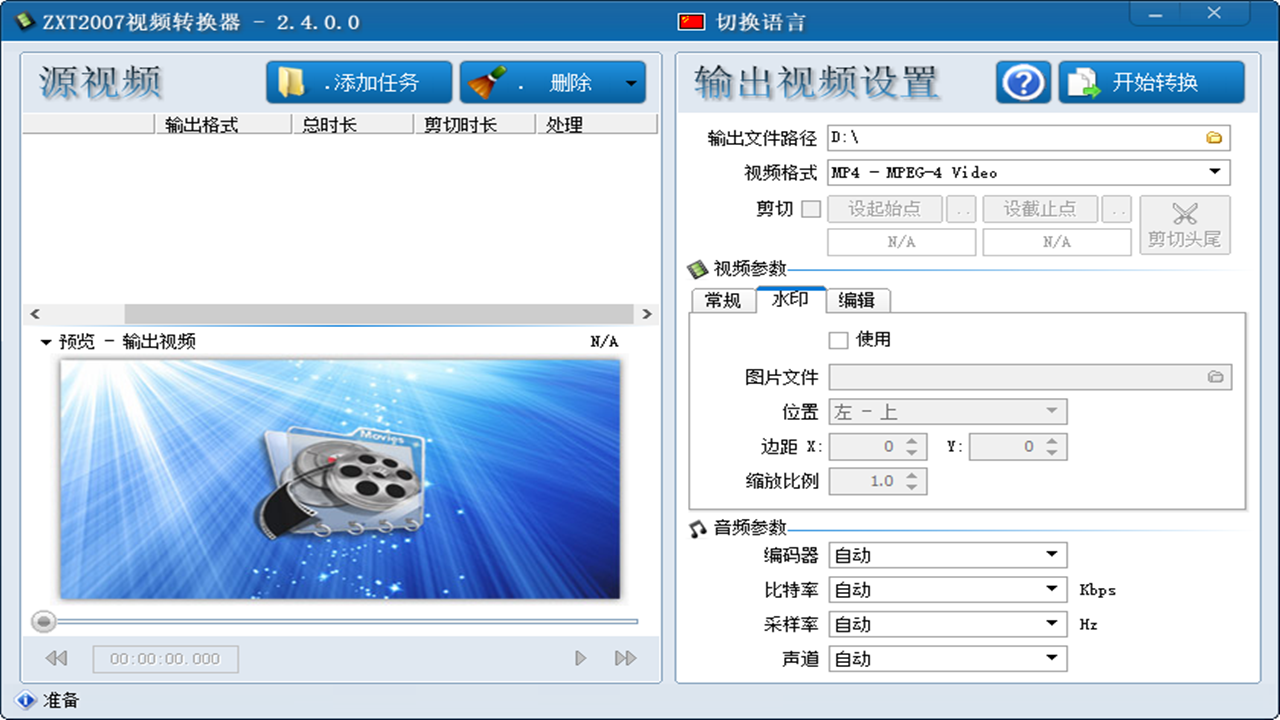The height and width of the screenshot is (720, 1280).
Task: Click the broom icon on 删除 button
Action: coord(485,82)
